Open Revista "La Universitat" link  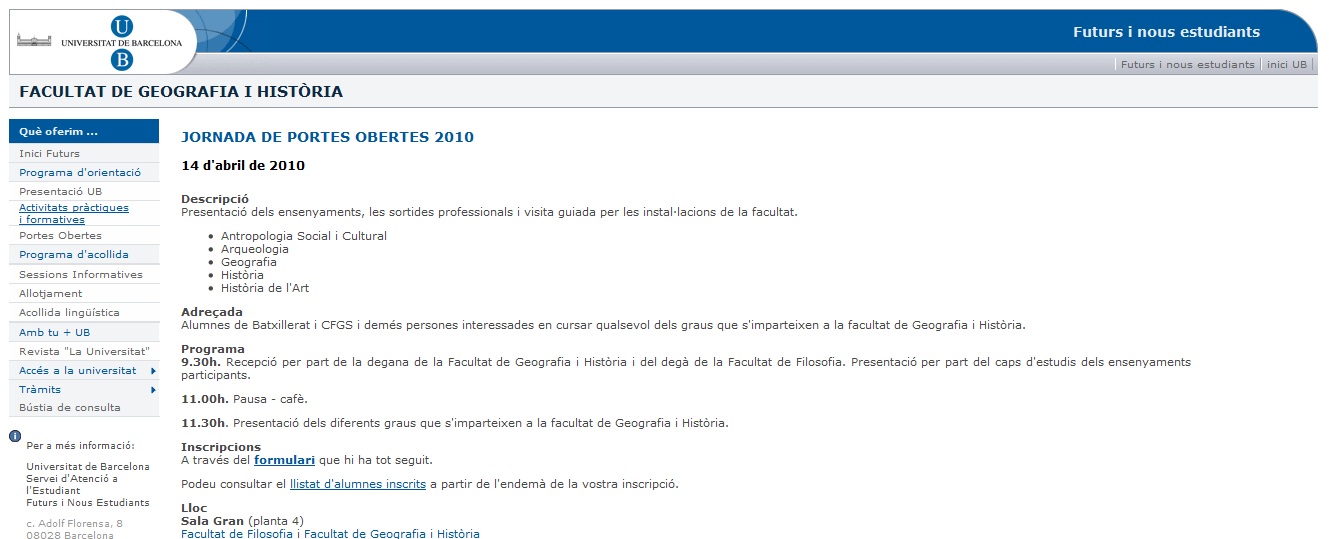[84, 352]
